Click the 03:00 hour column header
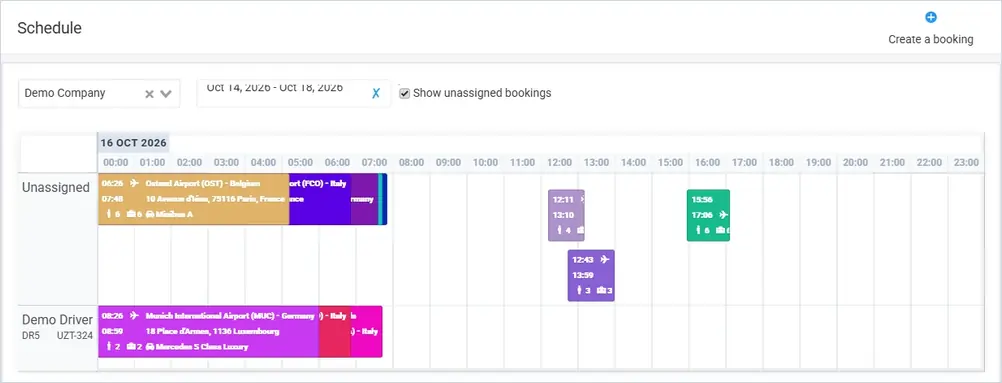1002x383 pixels. pyautogui.click(x=226, y=162)
